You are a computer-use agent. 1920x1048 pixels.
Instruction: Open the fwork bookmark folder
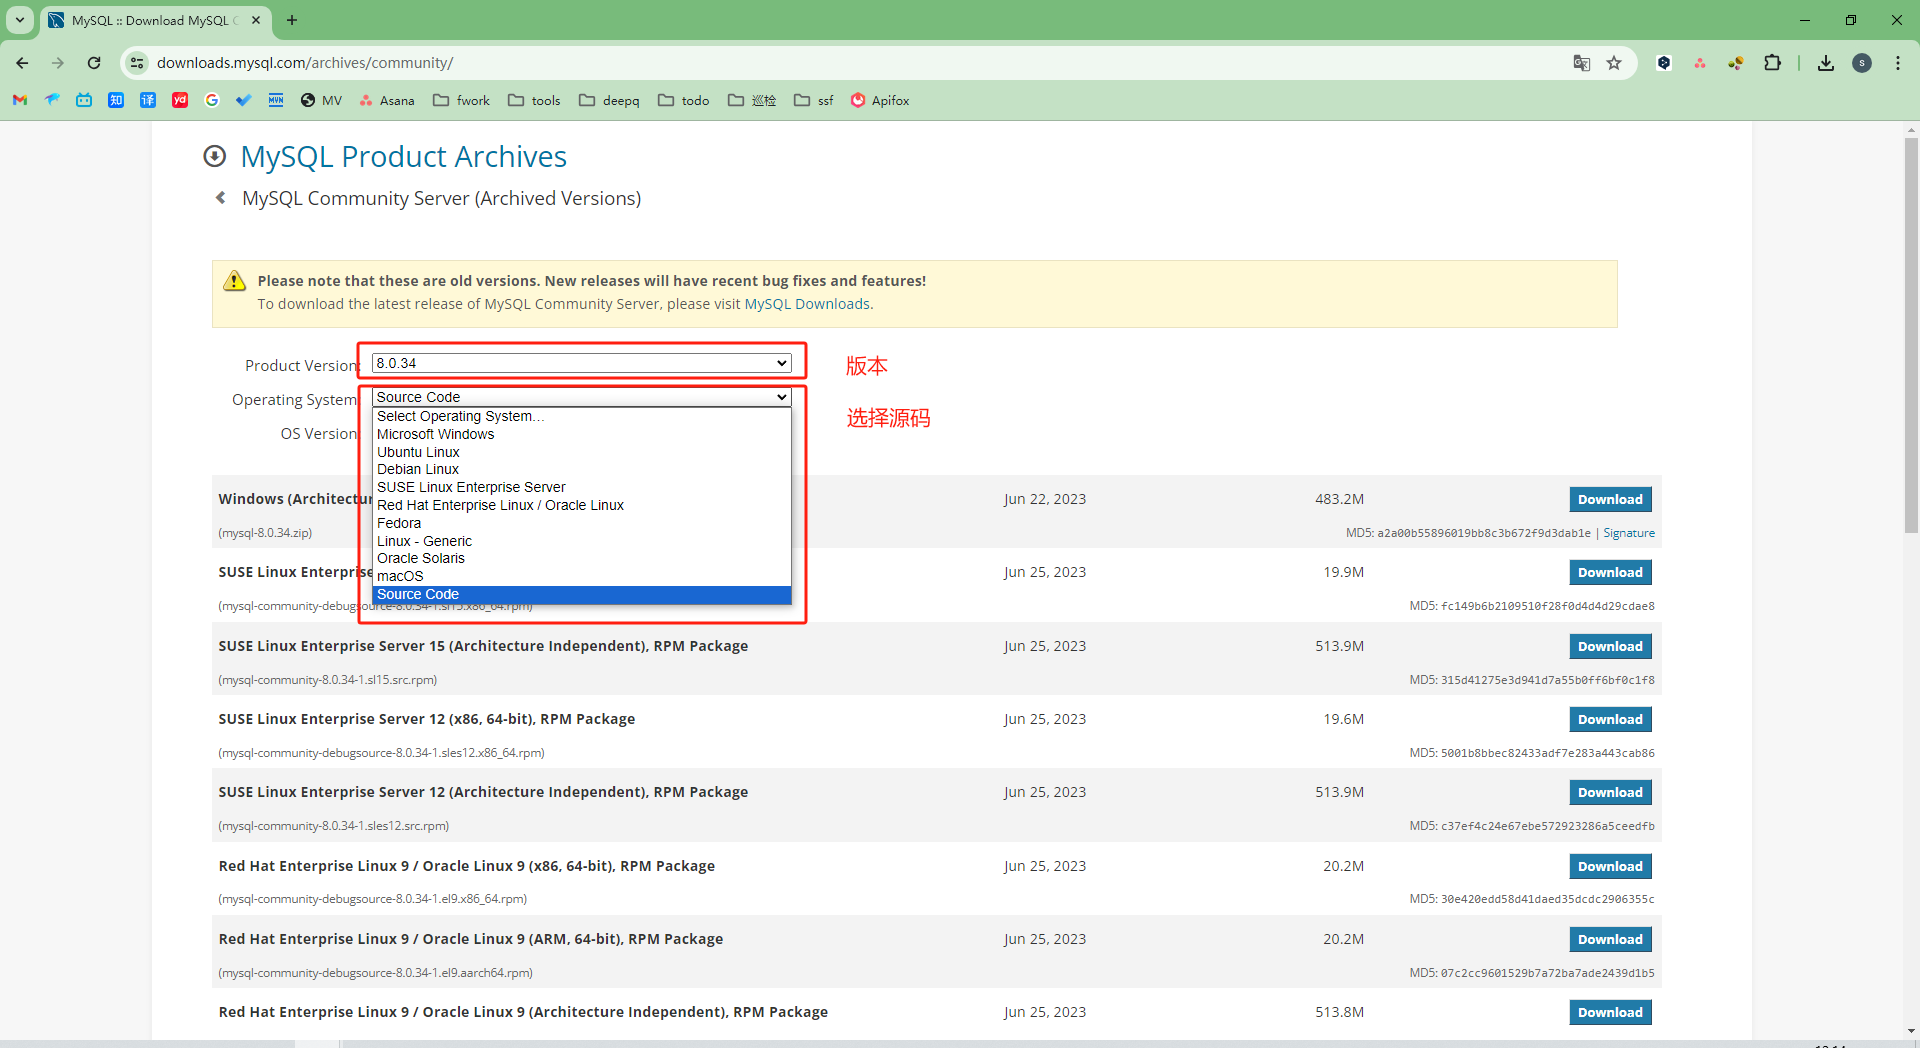[461, 100]
